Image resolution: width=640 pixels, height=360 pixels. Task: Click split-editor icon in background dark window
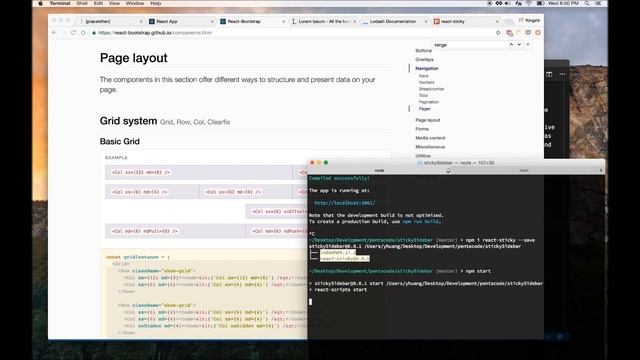(549, 74)
